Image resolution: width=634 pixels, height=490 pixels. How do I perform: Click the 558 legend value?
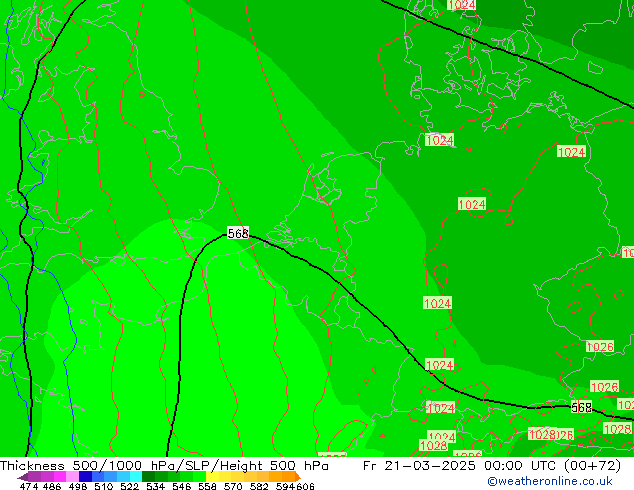(207, 486)
